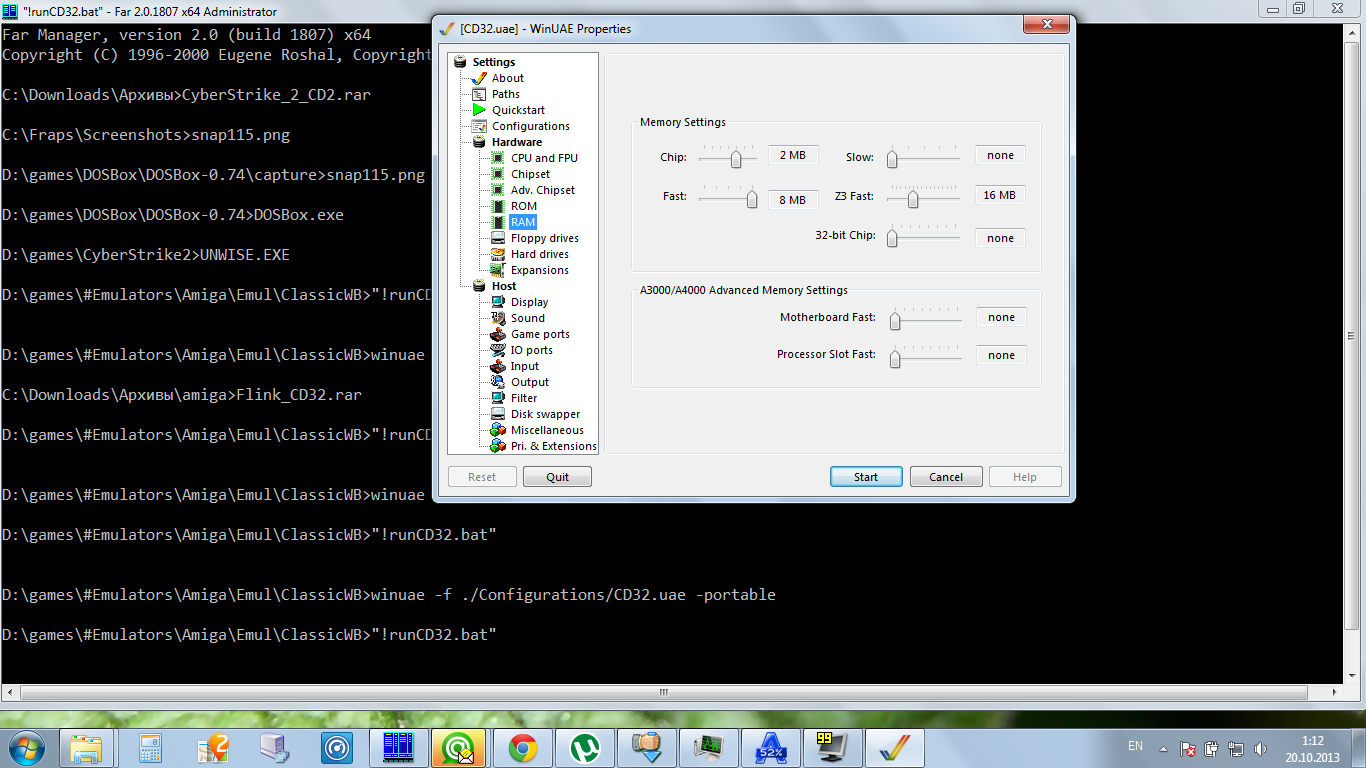1366x768 pixels.
Task: Select the CPU and FPU chip icon
Action: coord(497,158)
